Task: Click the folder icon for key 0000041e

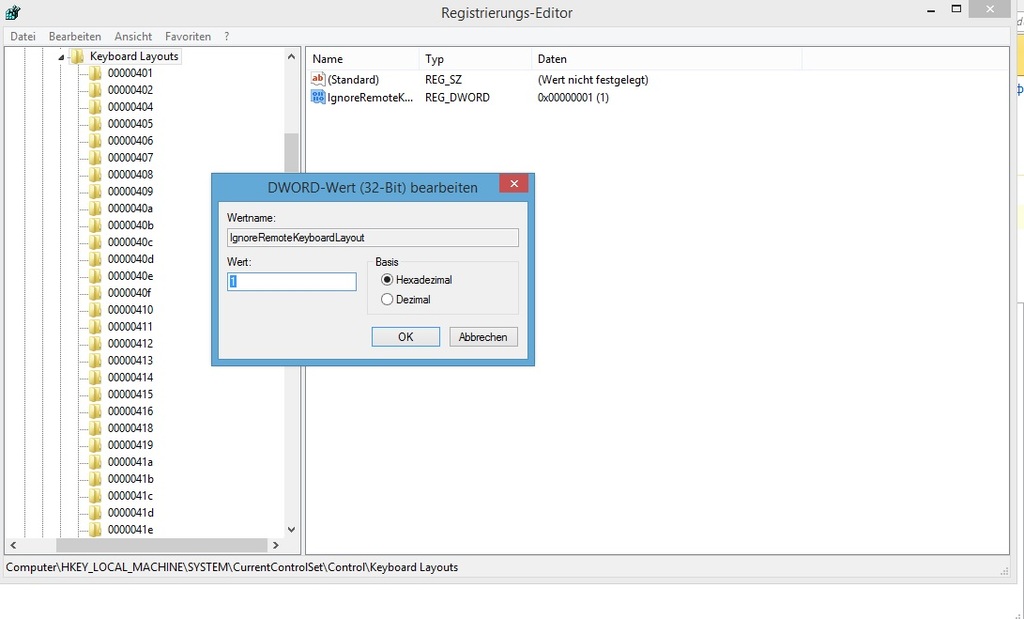Action: pos(95,529)
